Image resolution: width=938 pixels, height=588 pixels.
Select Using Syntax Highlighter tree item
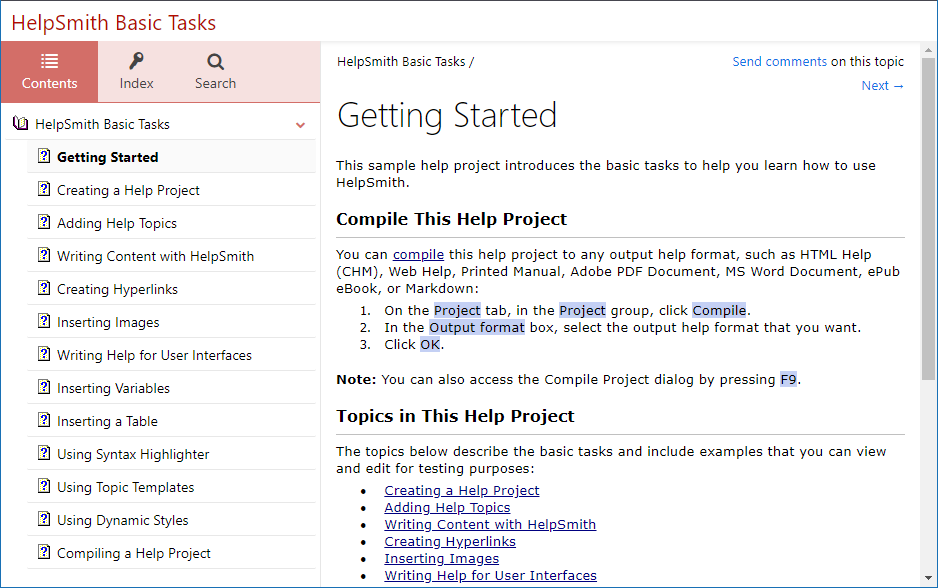pyautogui.click(x=171, y=454)
